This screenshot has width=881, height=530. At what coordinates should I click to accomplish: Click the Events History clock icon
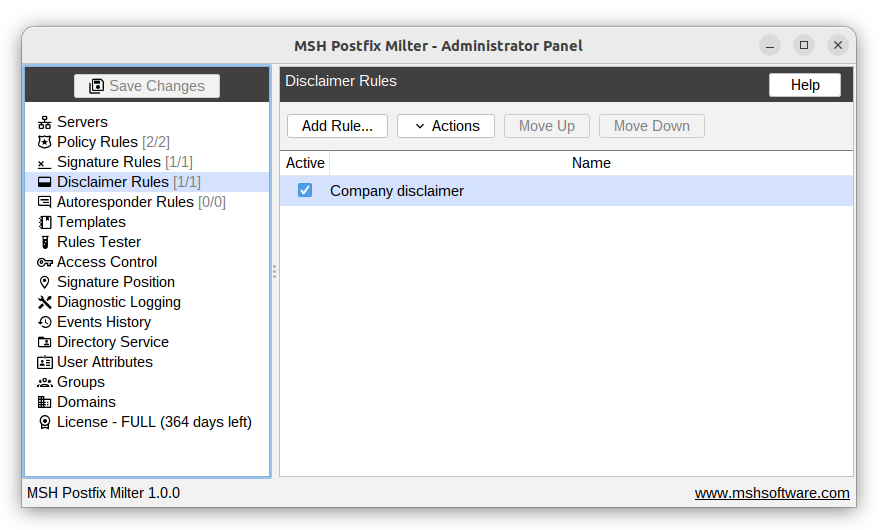tap(44, 322)
